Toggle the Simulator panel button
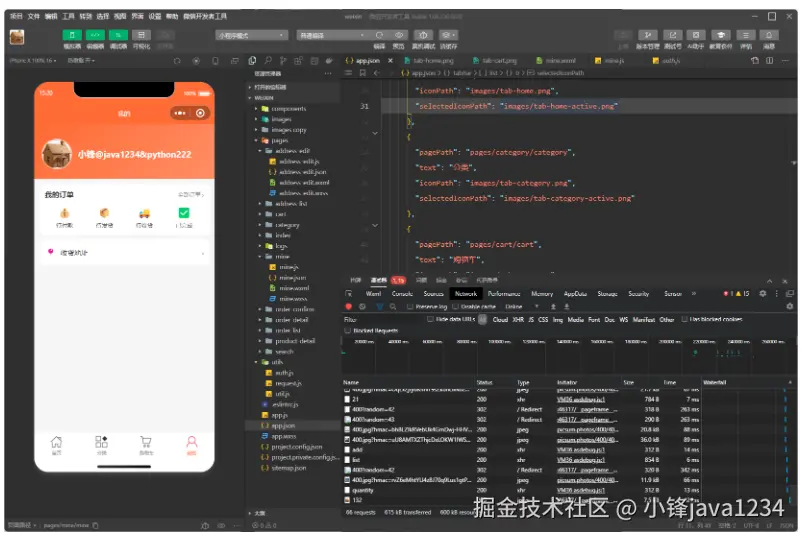Screen dimensions: 802x539 72,35
